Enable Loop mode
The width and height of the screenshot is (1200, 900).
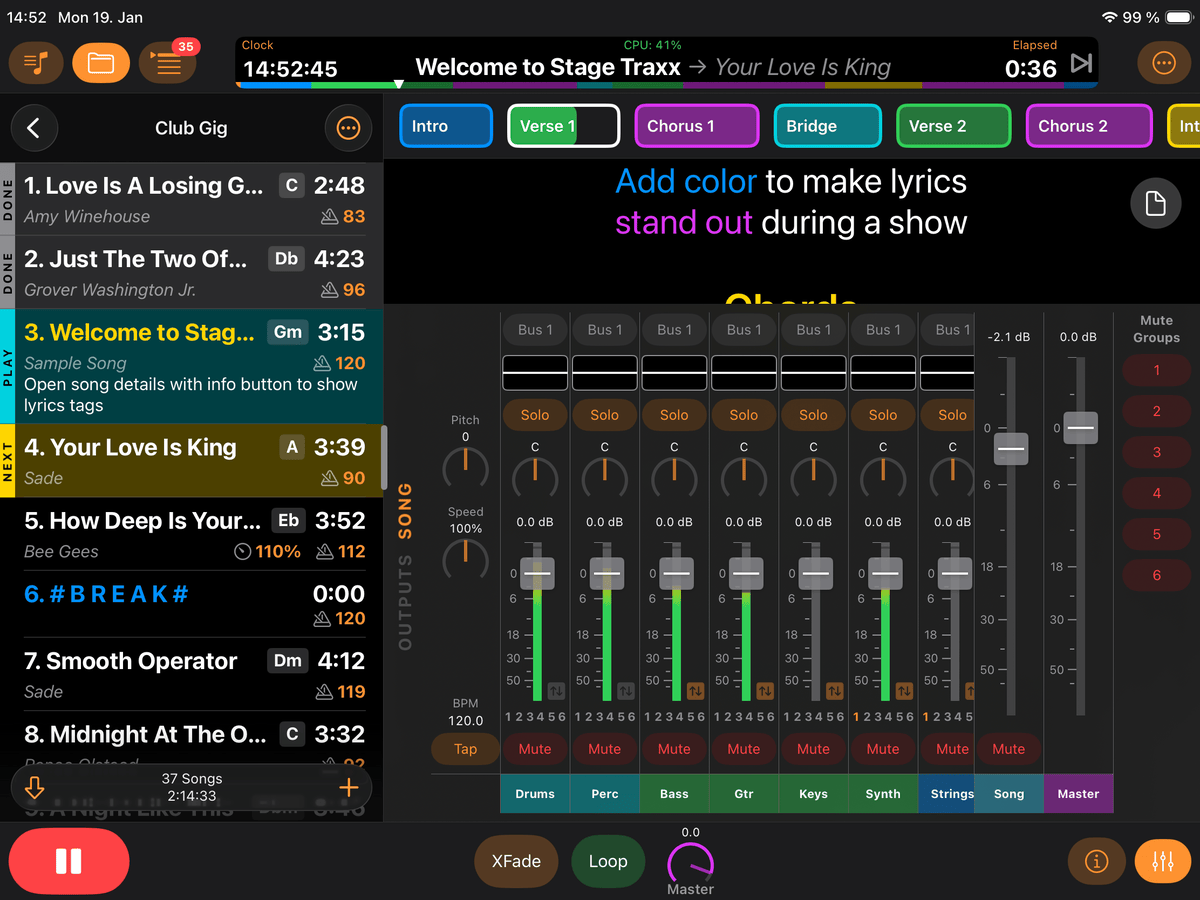[x=608, y=861]
